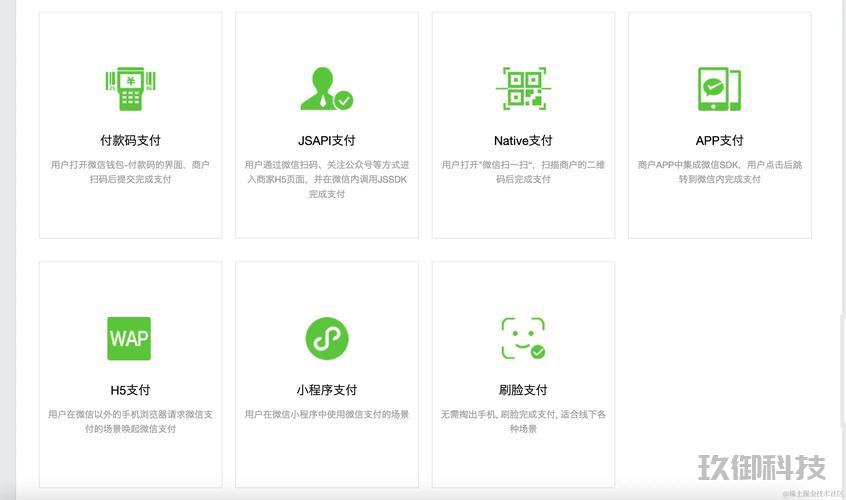This screenshot has height=500, width=846.
Task: Click the 付款码支付 POS terminal icon
Action: pyautogui.click(x=130, y=89)
